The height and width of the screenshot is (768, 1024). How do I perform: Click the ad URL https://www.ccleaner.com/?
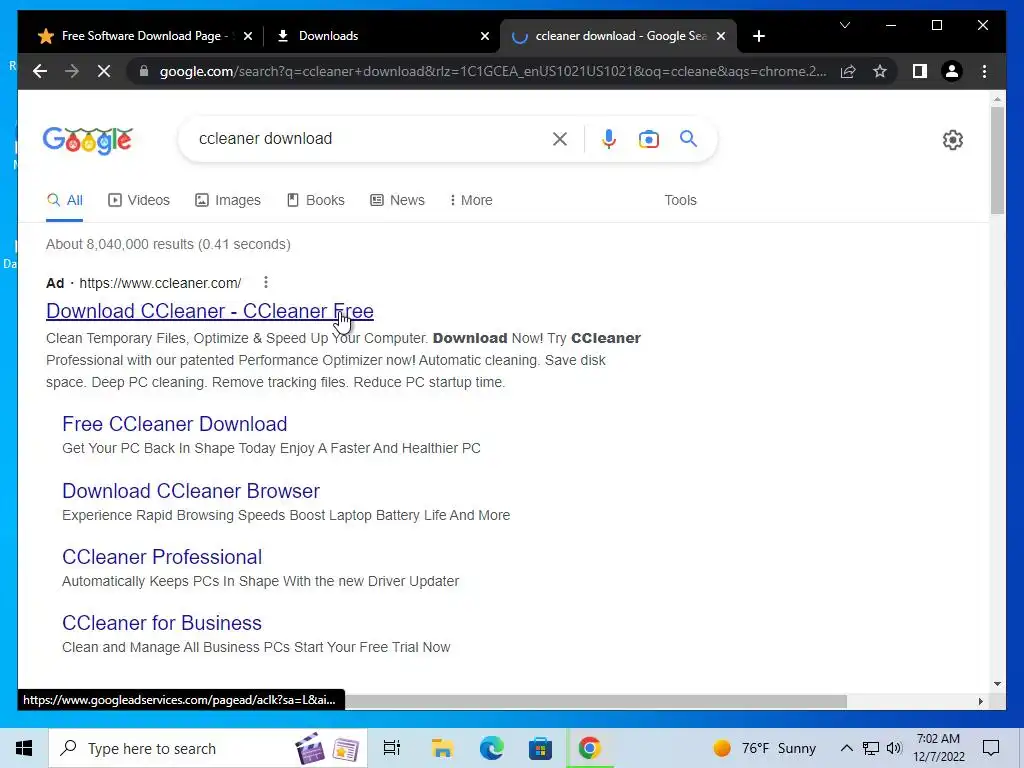pyautogui.click(x=160, y=283)
